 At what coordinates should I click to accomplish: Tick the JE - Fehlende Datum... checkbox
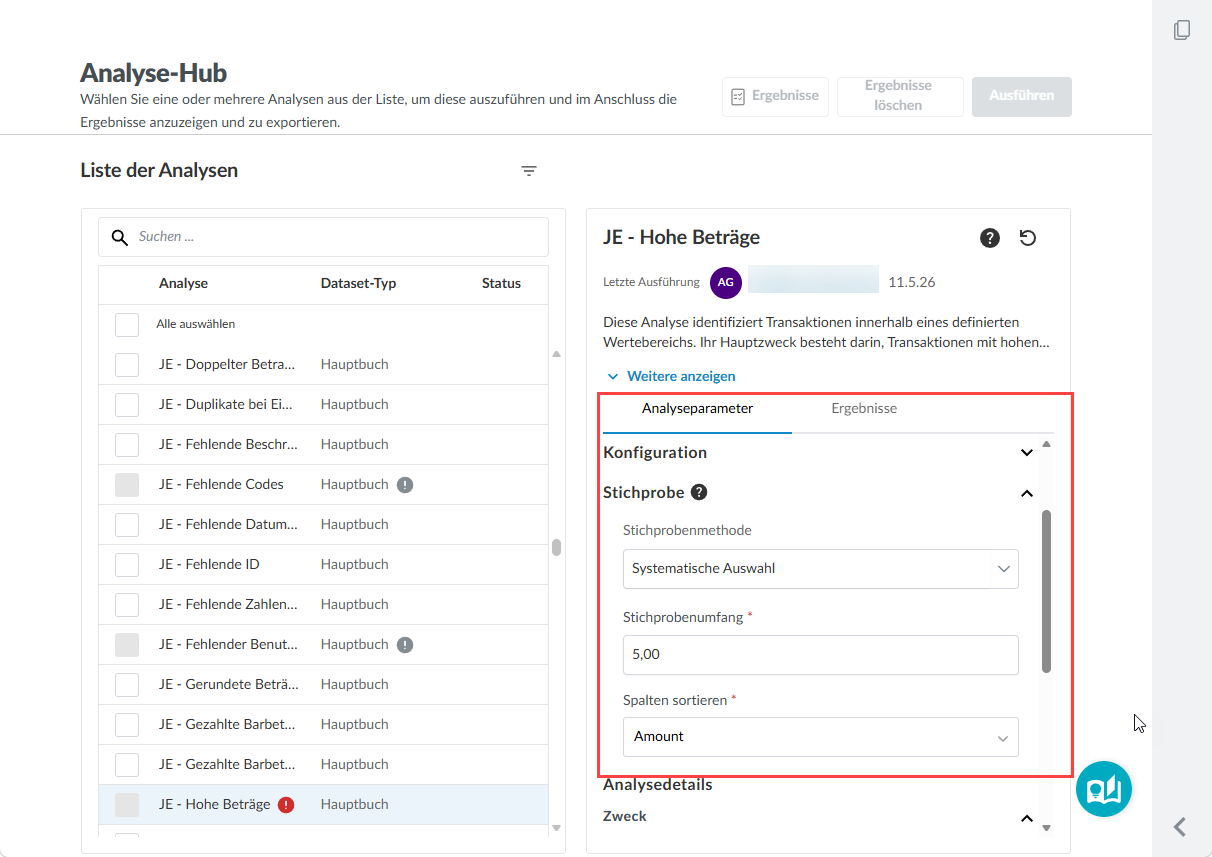pos(127,525)
